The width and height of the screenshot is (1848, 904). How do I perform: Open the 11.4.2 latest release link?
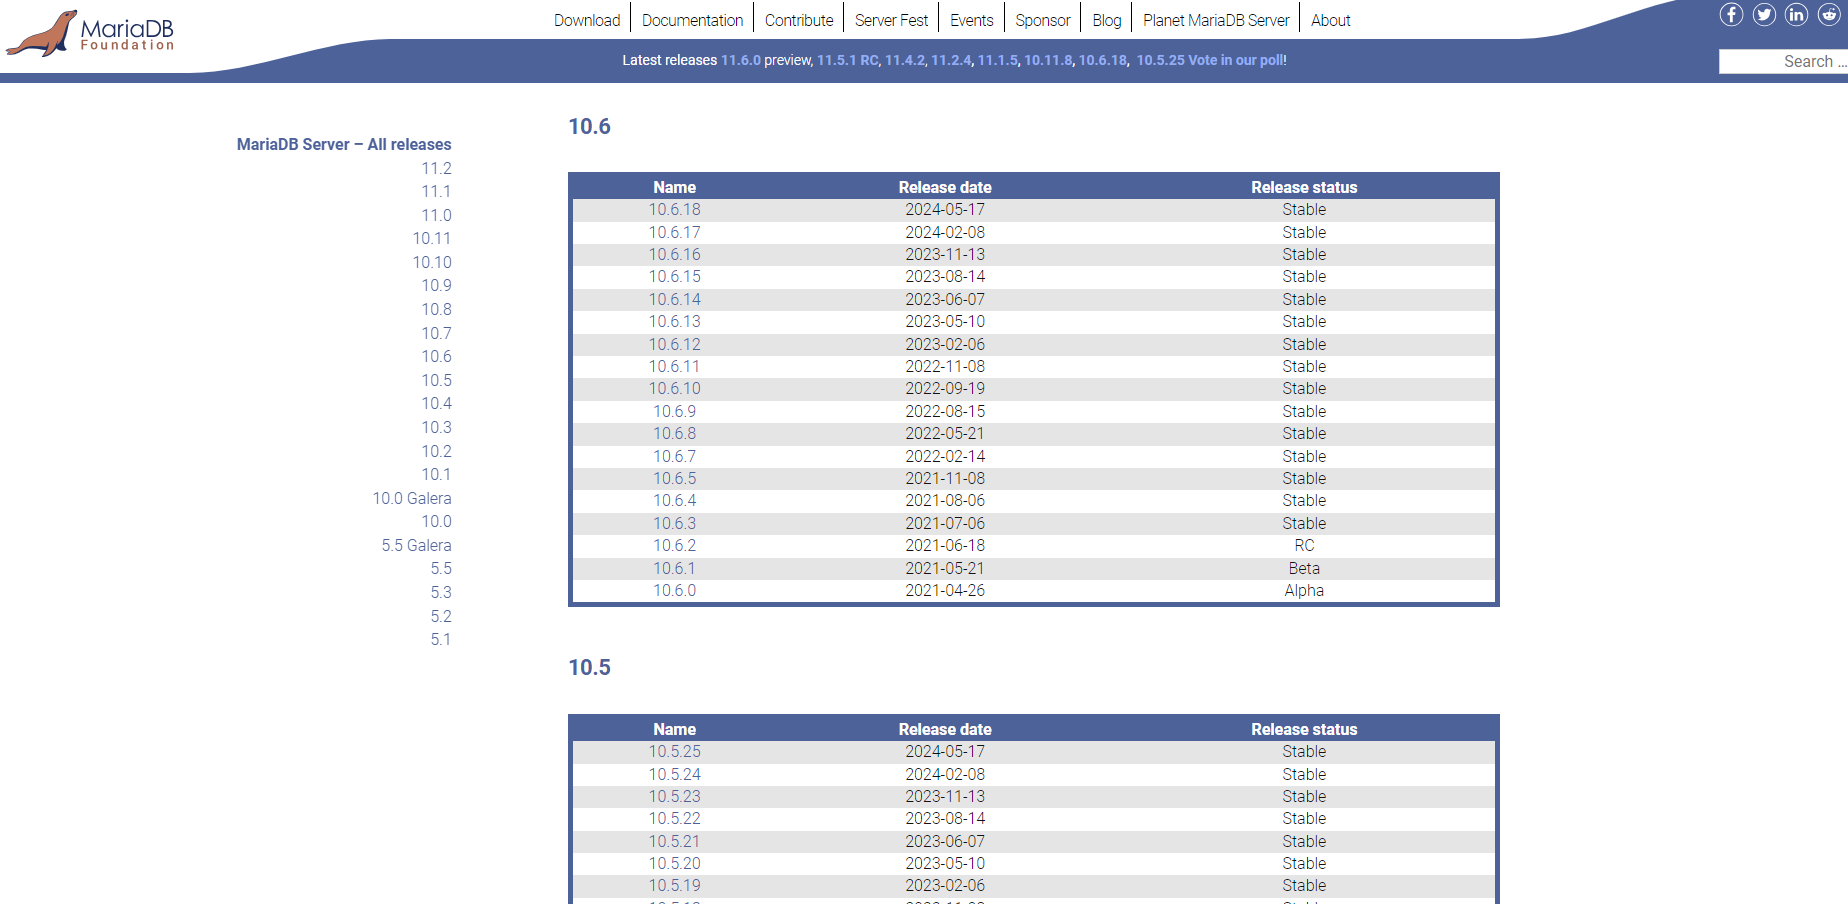pyautogui.click(x=905, y=60)
